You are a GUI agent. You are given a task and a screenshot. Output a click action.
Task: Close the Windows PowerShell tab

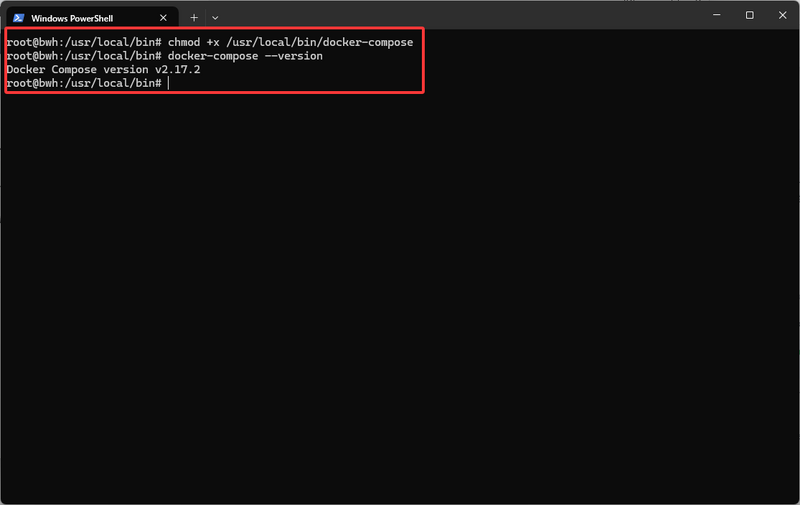(x=163, y=18)
